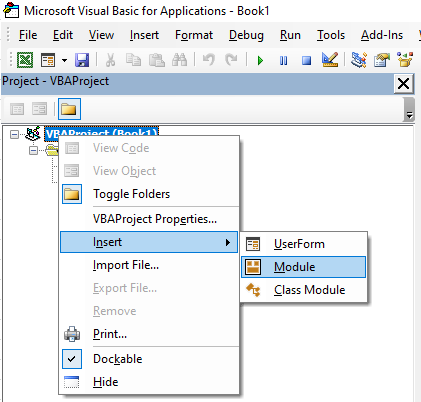Viewport: 421px width, 402px height.
Task: Choose Import File... in context menu
Action: [149, 265]
